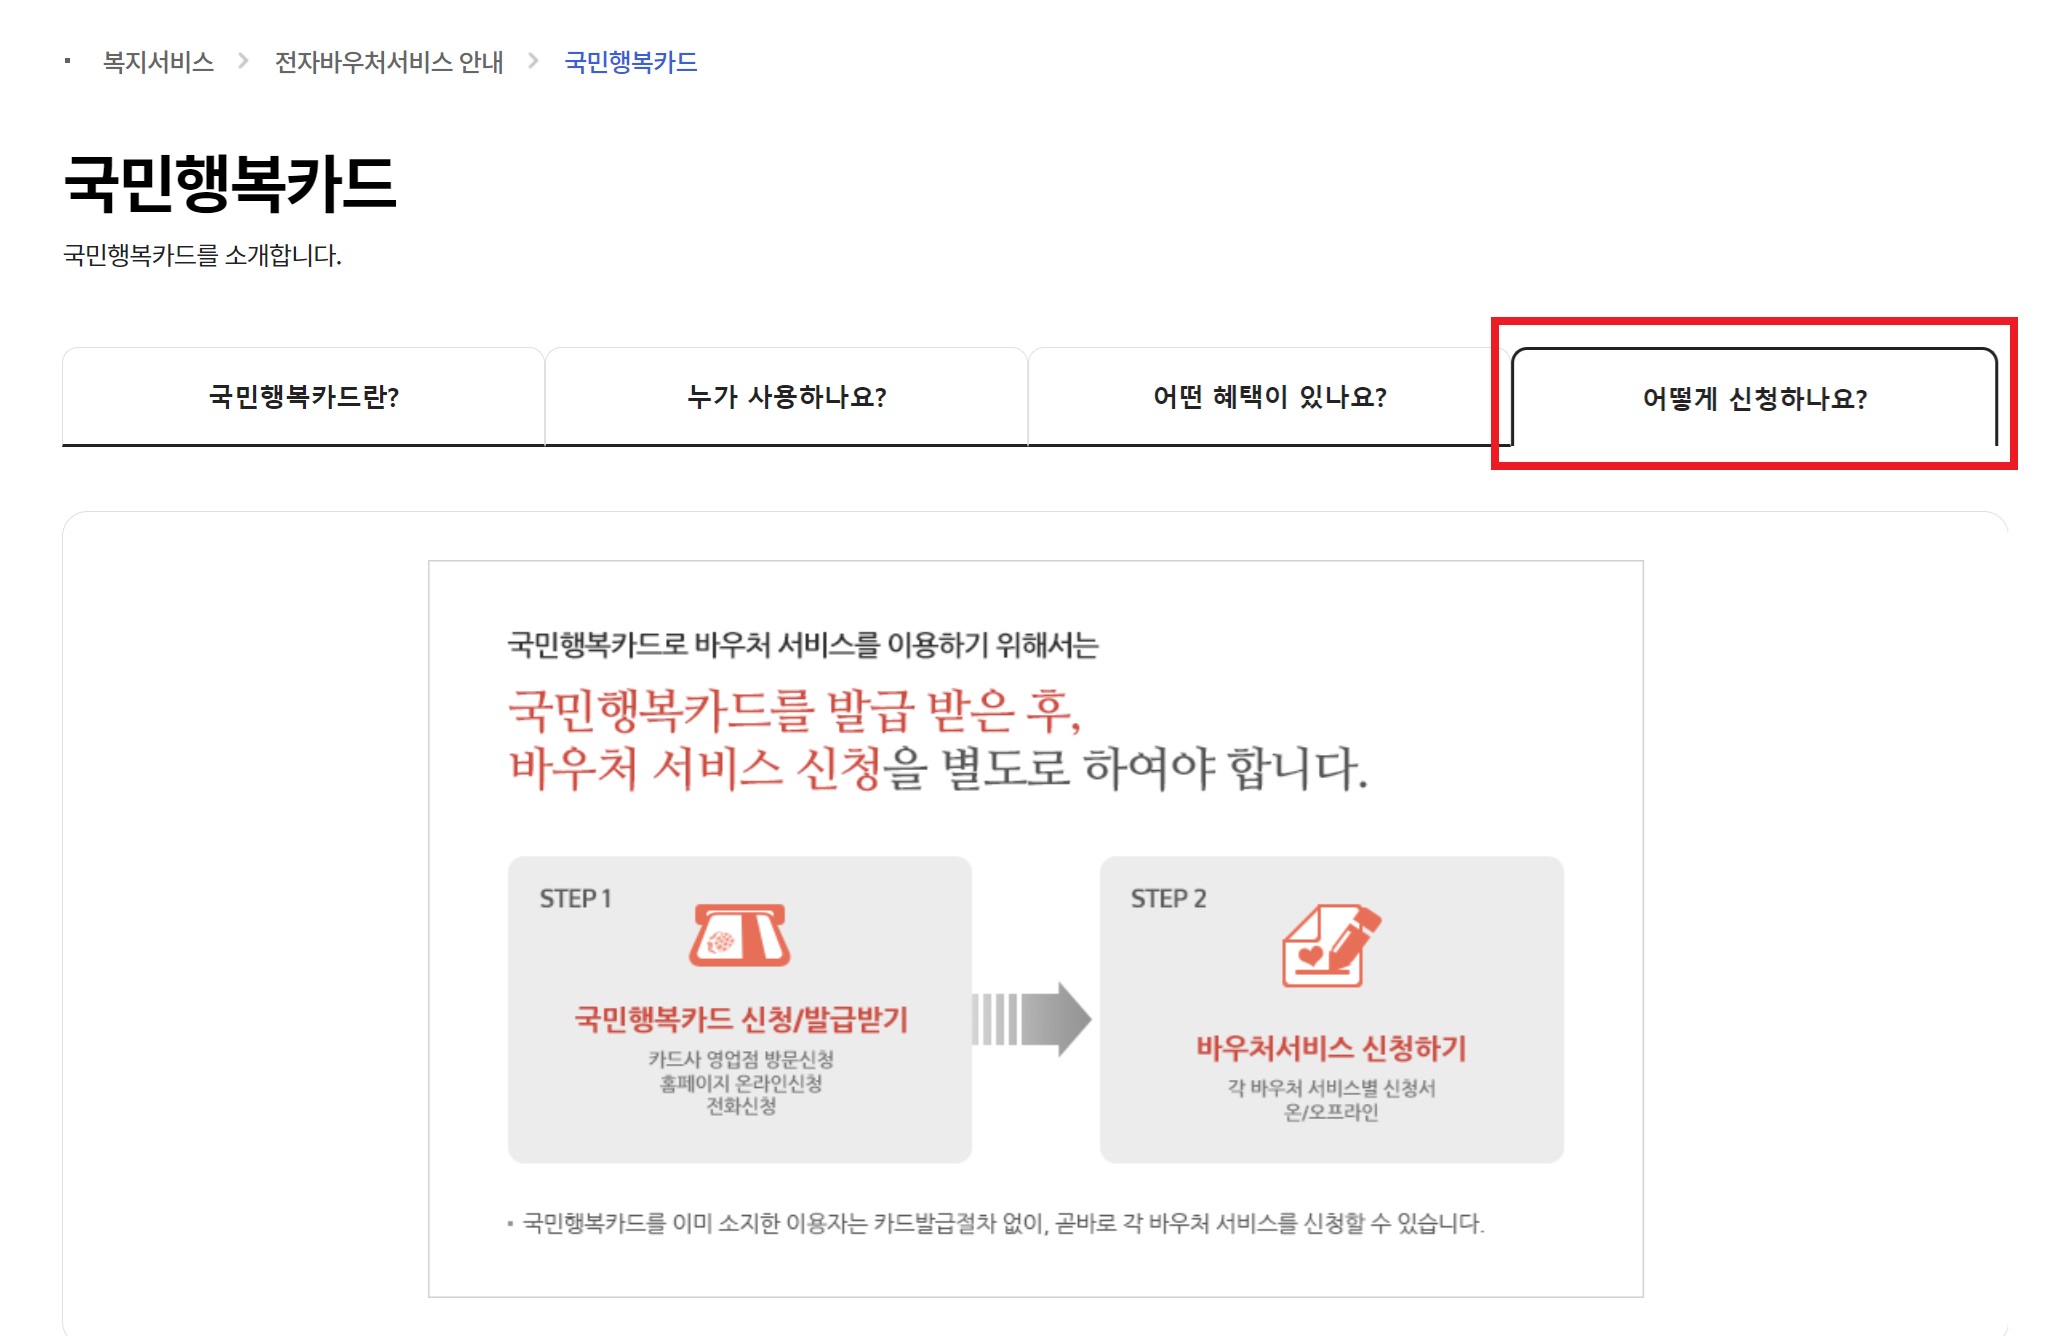
Task: Click the blue 국민행복카드 breadcrumb link
Action: pos(630,62)
